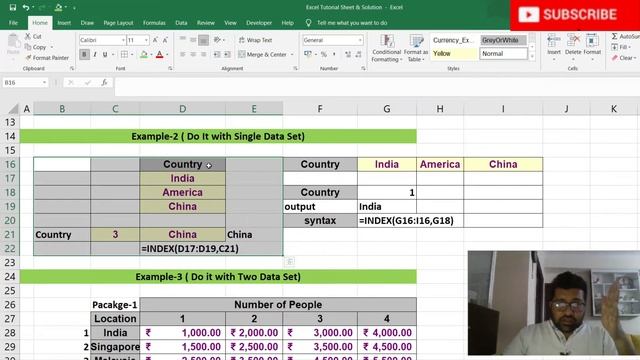Viewport: 640px width, 360px height.
Task: Align text to the top
Action: coord(182,40)
